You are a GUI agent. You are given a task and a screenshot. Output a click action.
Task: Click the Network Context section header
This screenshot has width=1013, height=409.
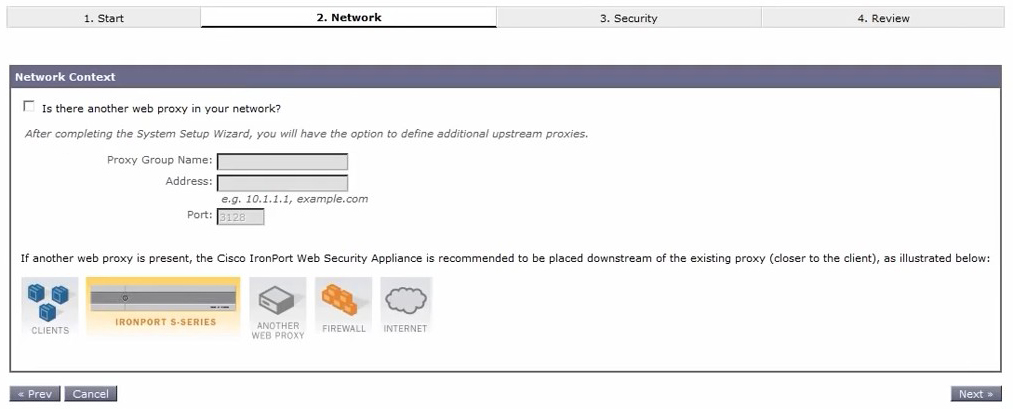65,77
